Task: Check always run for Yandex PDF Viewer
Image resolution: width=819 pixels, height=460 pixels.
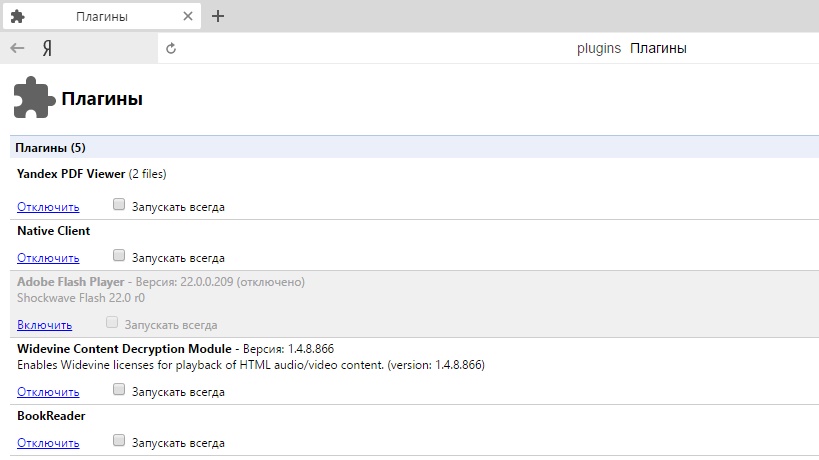Action: point(119,204)
